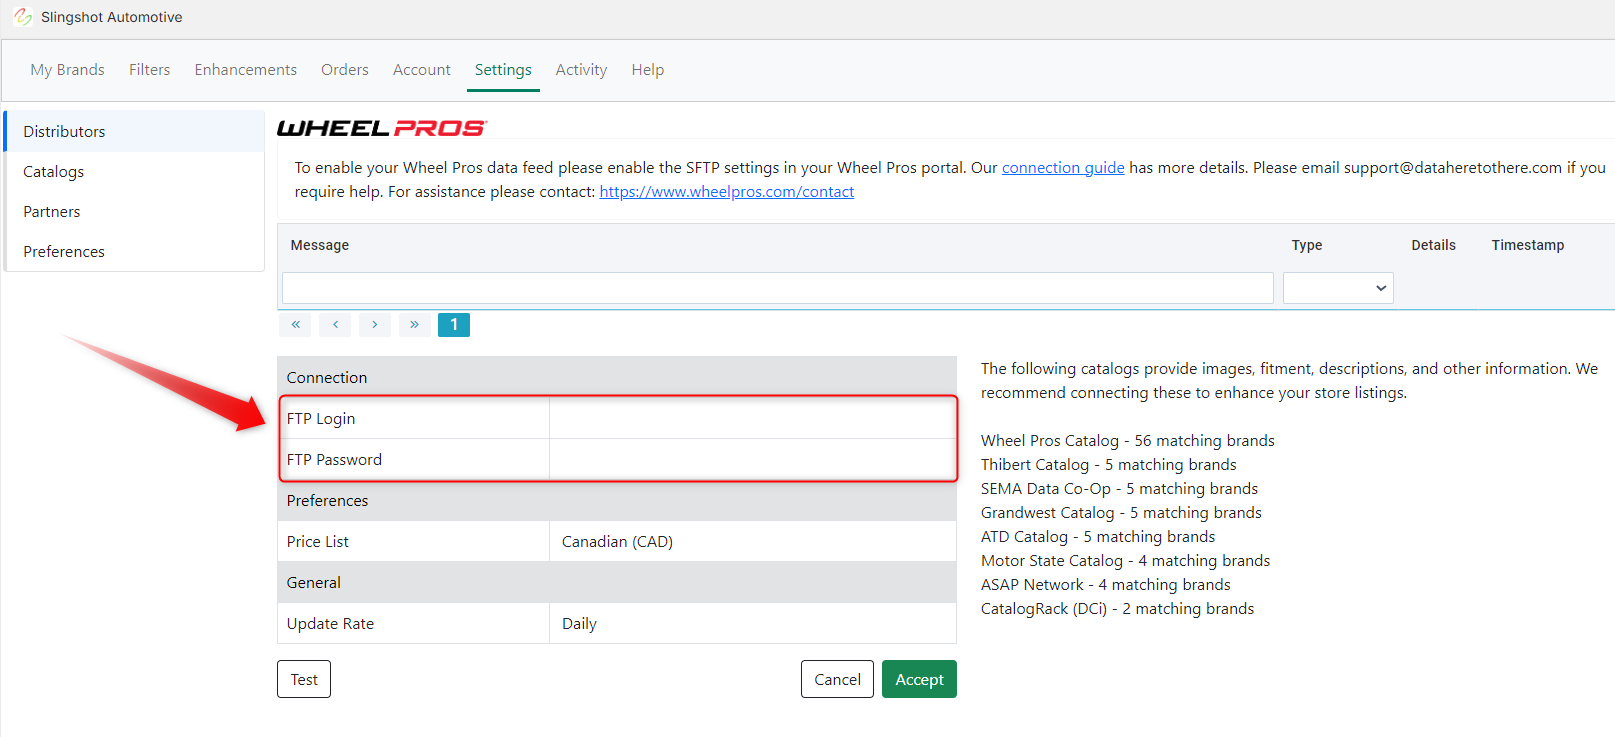Click Motor State Catalog - 4 matching brands

pos(1125,561)
